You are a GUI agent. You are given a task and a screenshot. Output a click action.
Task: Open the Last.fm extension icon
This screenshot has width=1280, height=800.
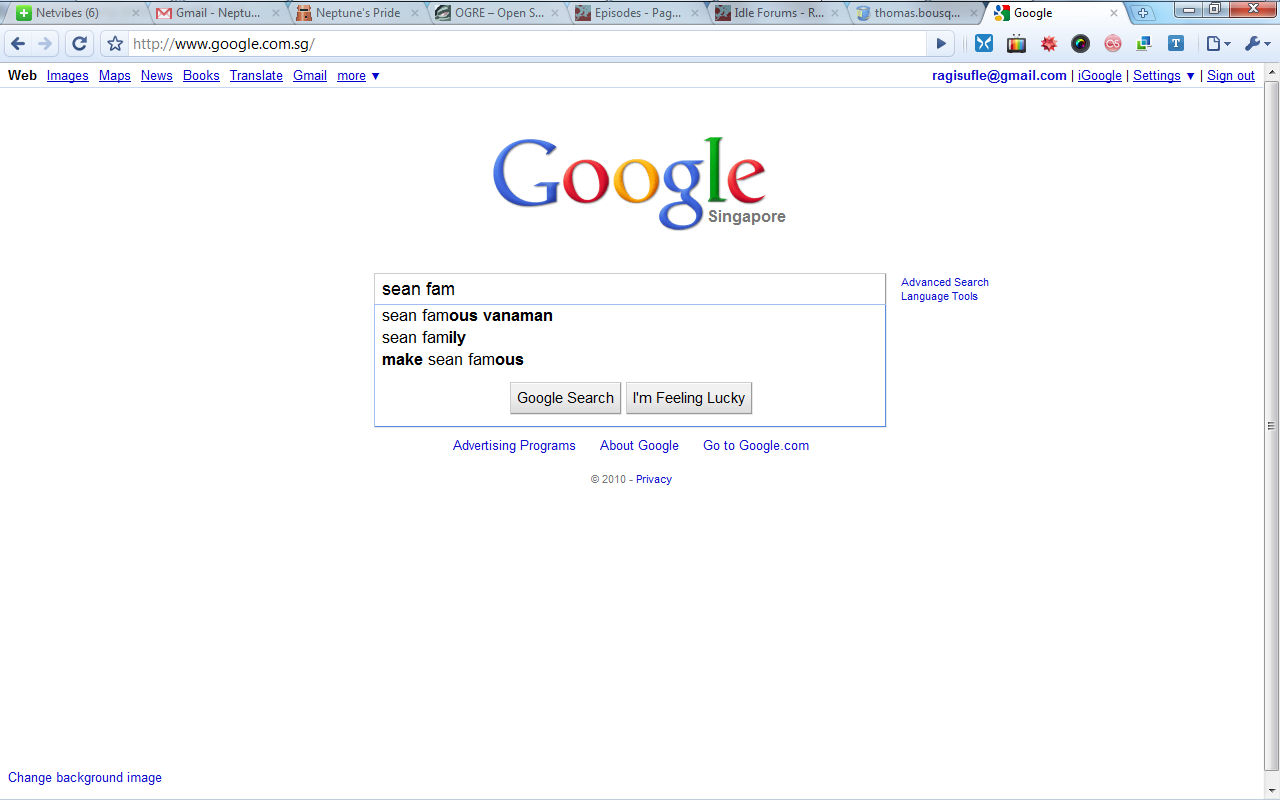(1112, 44)
